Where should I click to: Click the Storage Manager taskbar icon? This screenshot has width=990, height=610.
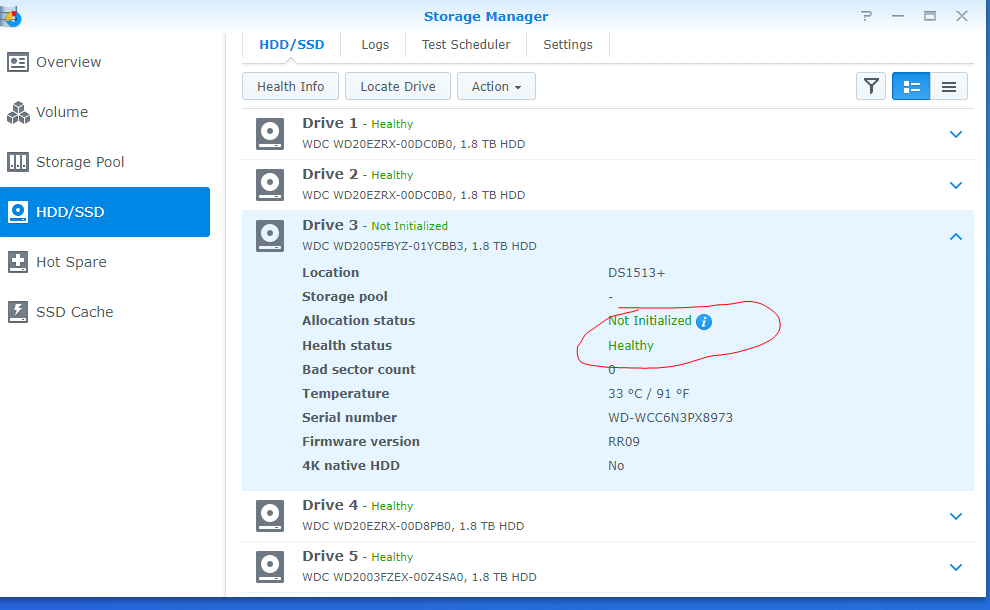[12, 16]
